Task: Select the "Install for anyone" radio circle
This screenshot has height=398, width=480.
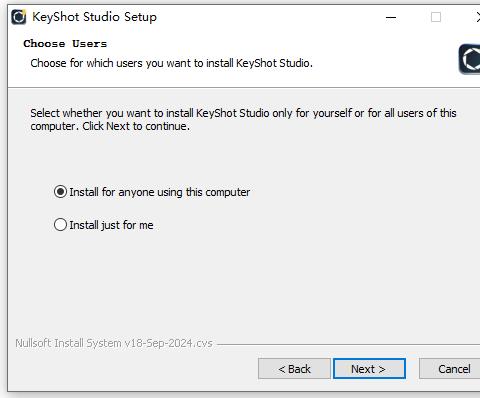Action: tap(60, 192)
